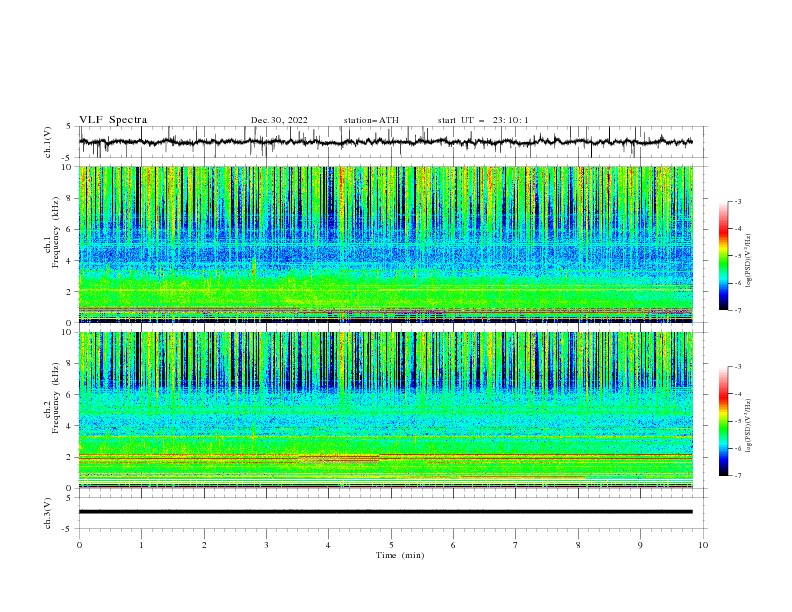Click the "8" kHz tick of ch.2 spectrogram
Image resolution: width=792 pixels, height=612 pixels.
pos(71,364)
